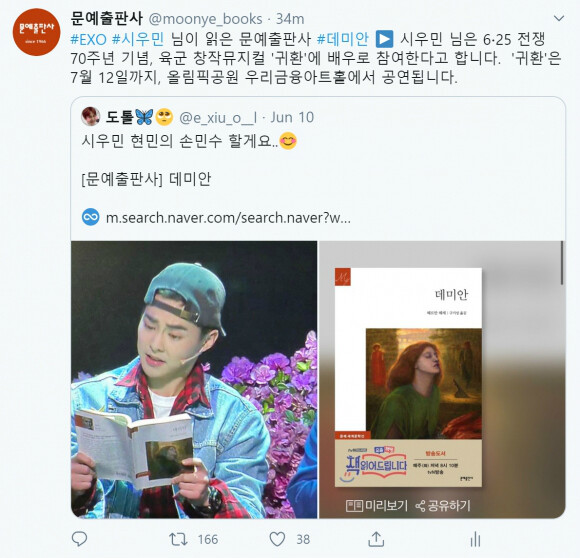Image resolution: width=580 pixels, height=558 pixels.
Task: Open the photo of man reading book
Action: pyautogui.click(x=194, y=379)
